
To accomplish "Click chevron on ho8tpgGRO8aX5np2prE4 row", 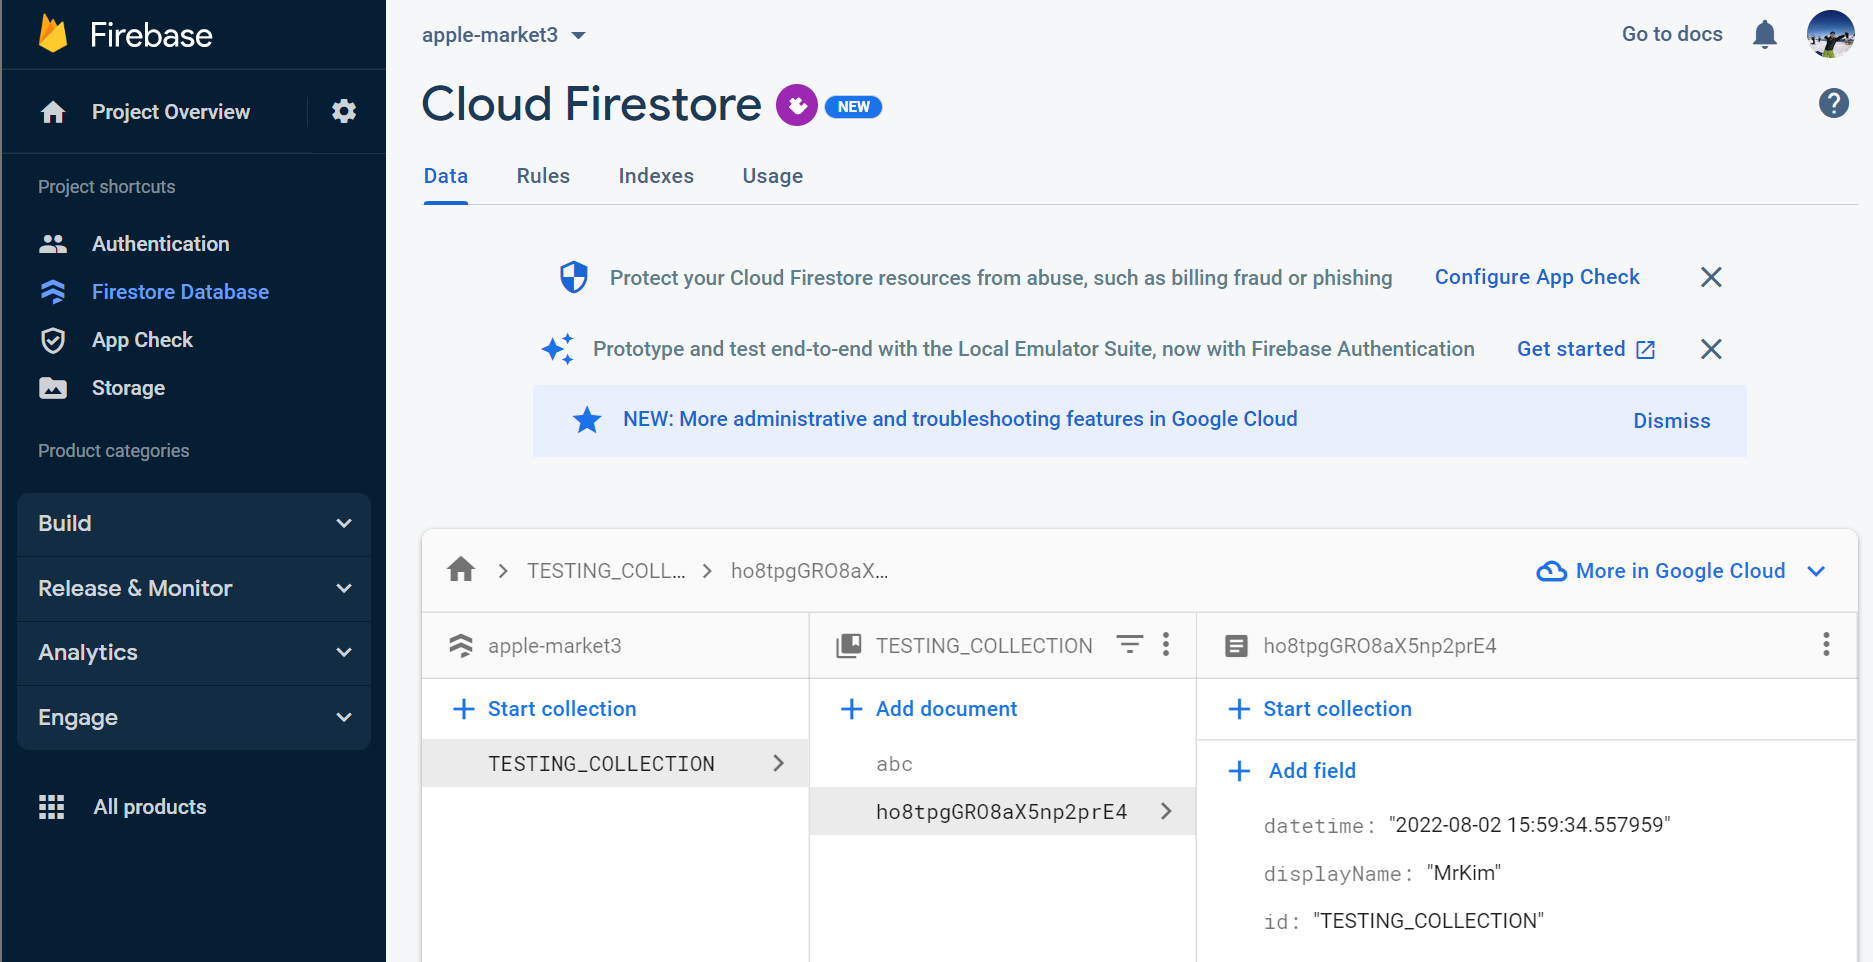I will pyautogui.click(x=1166, y=811).
